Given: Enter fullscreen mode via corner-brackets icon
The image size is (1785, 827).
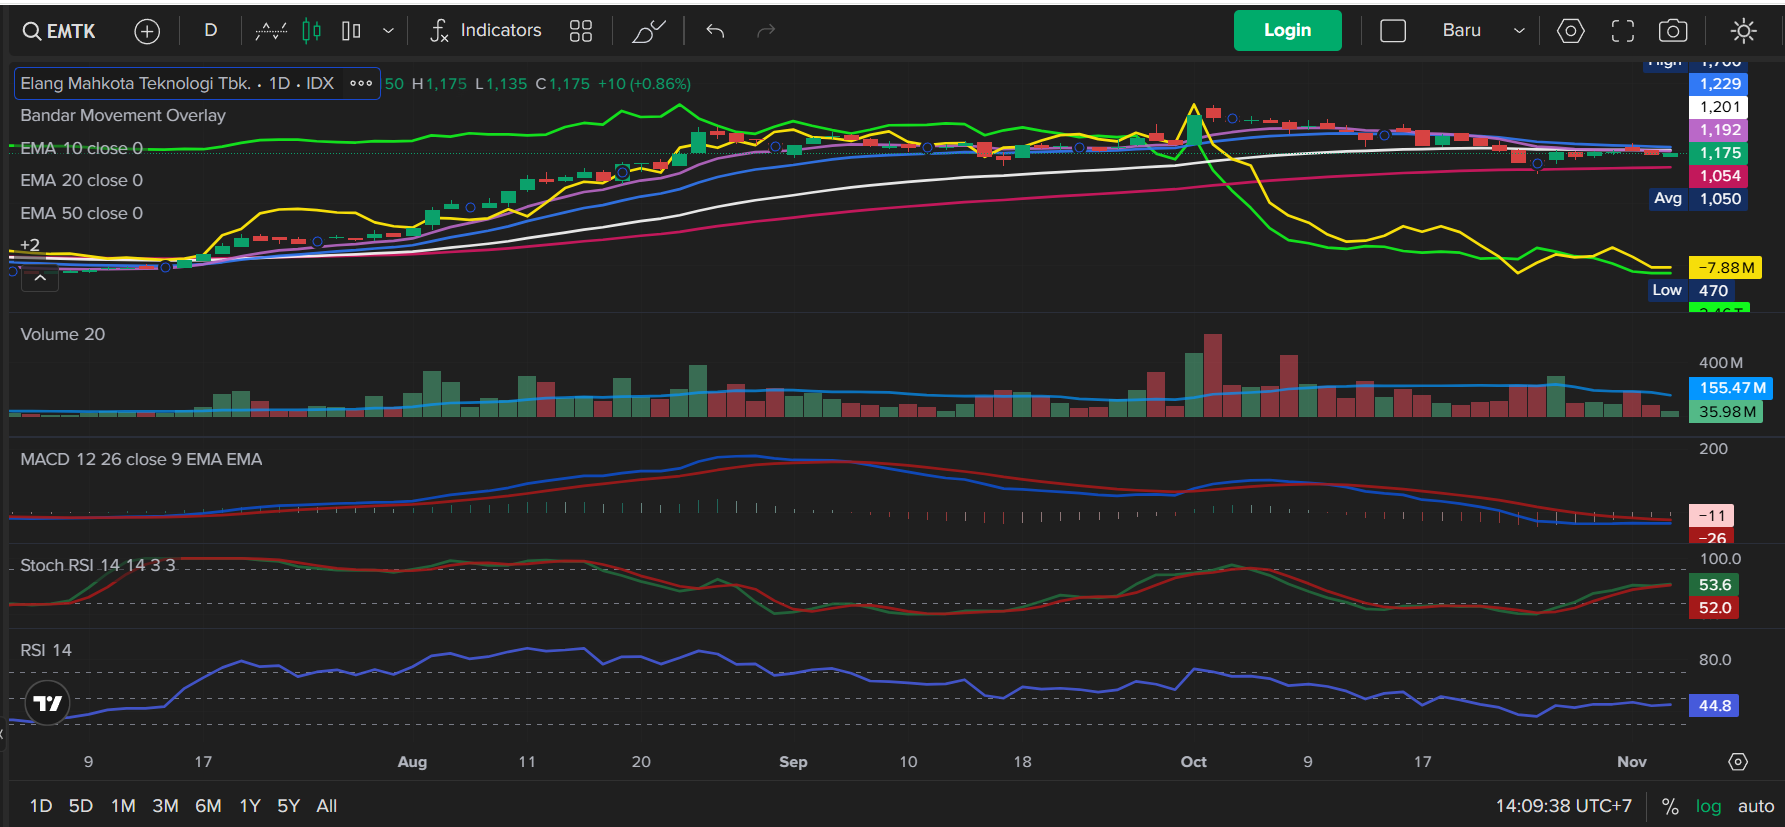Looking at the screenshot, I should [1622, 31].
